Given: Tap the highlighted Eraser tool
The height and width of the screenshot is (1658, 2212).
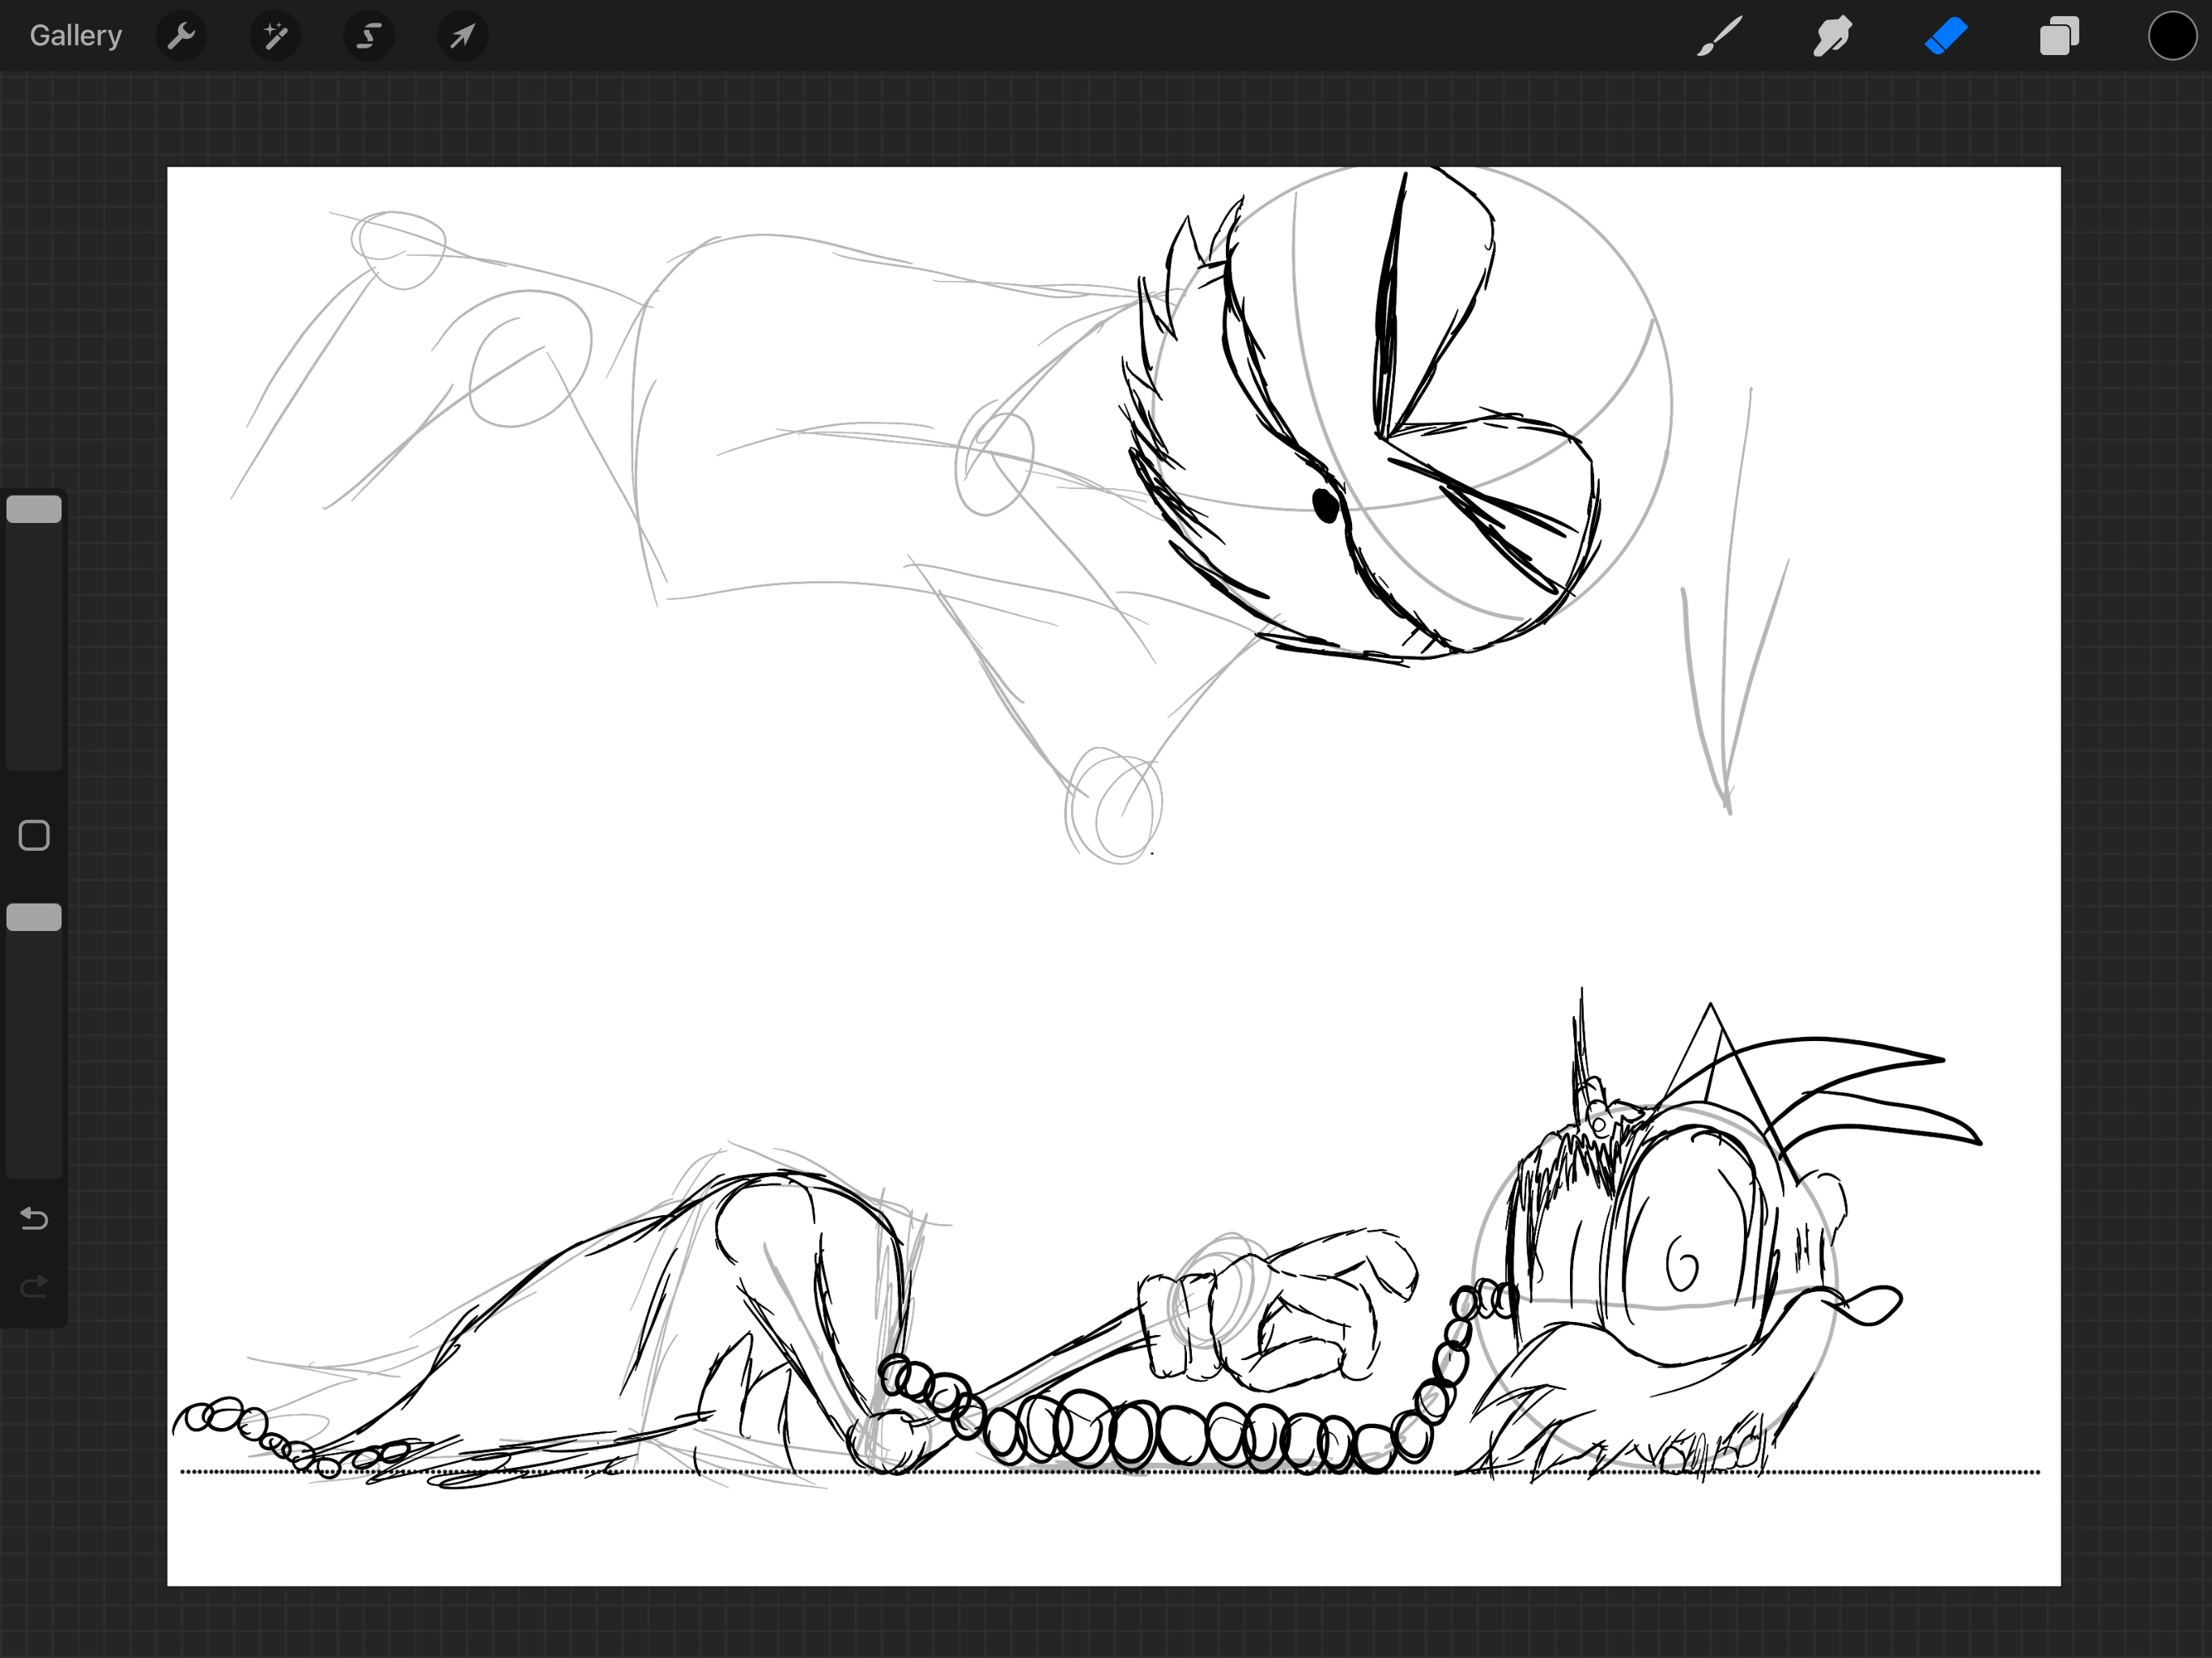Looking at the screenshot, I should pos(1946,37).
